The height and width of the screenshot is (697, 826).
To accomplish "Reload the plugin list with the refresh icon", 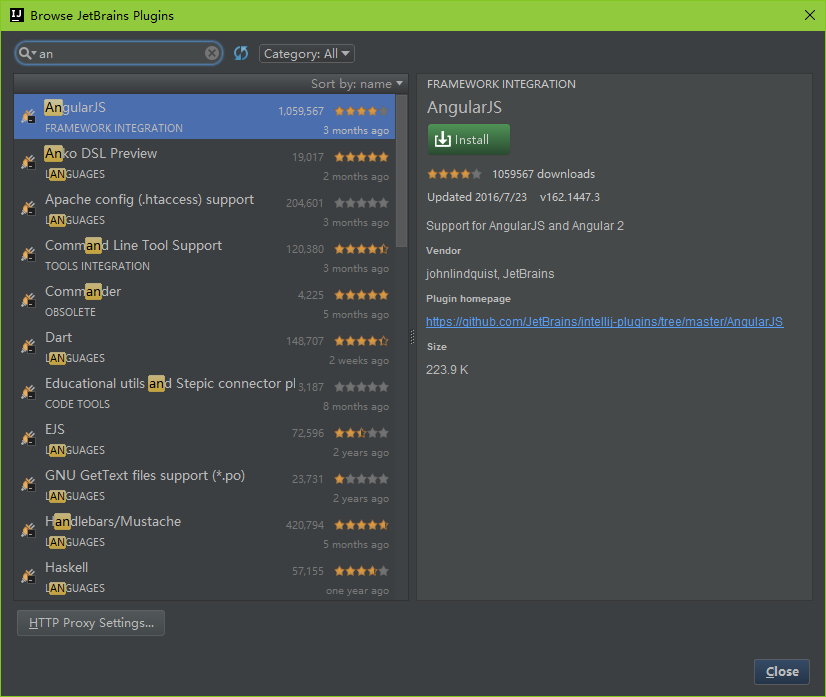I will (x=241, y=53).
